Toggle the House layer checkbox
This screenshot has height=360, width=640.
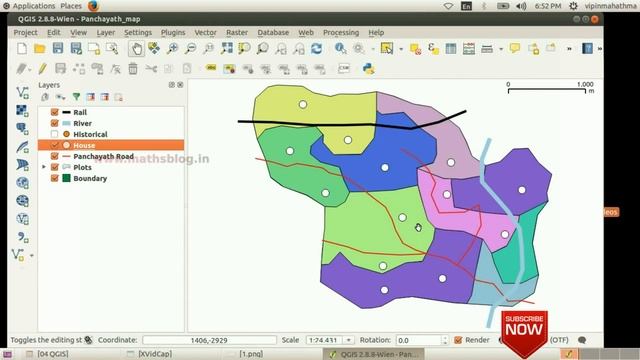(55, 145)
